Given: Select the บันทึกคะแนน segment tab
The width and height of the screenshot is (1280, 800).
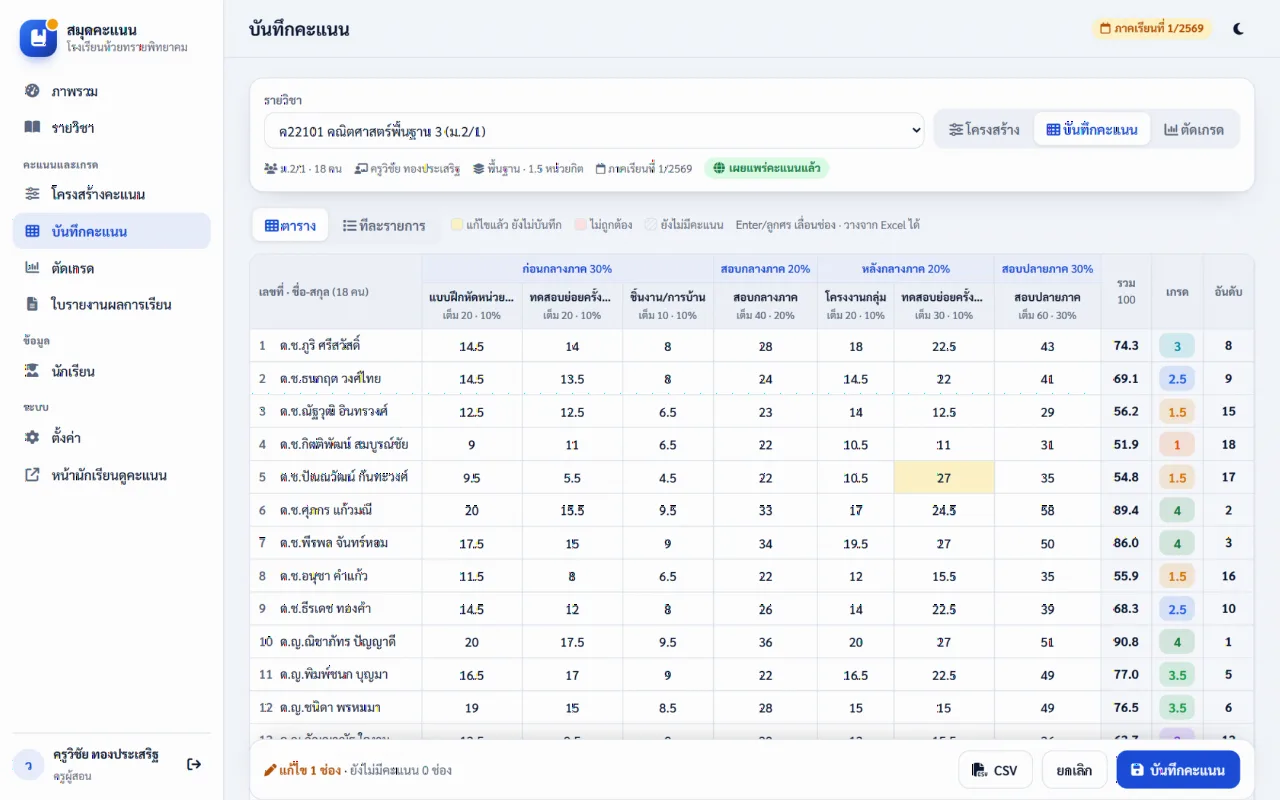Looking at the screenshot, I should click(1092, 129).
